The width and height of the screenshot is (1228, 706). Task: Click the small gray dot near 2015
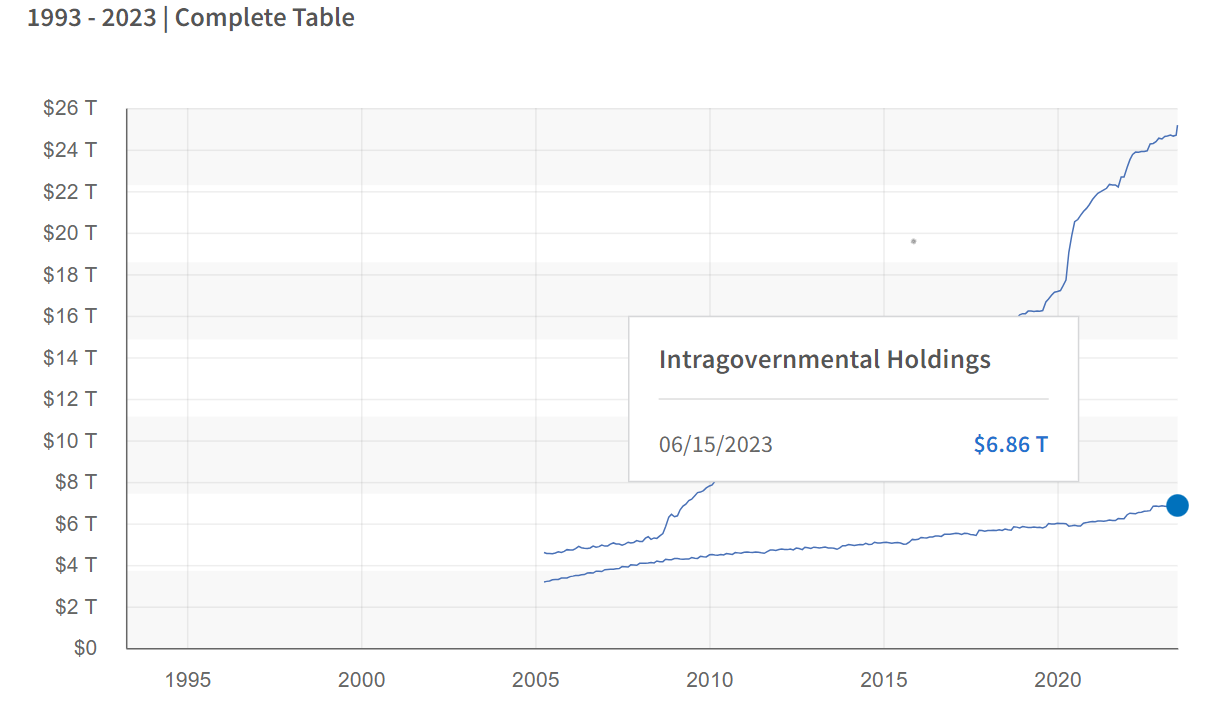(913, 241)
